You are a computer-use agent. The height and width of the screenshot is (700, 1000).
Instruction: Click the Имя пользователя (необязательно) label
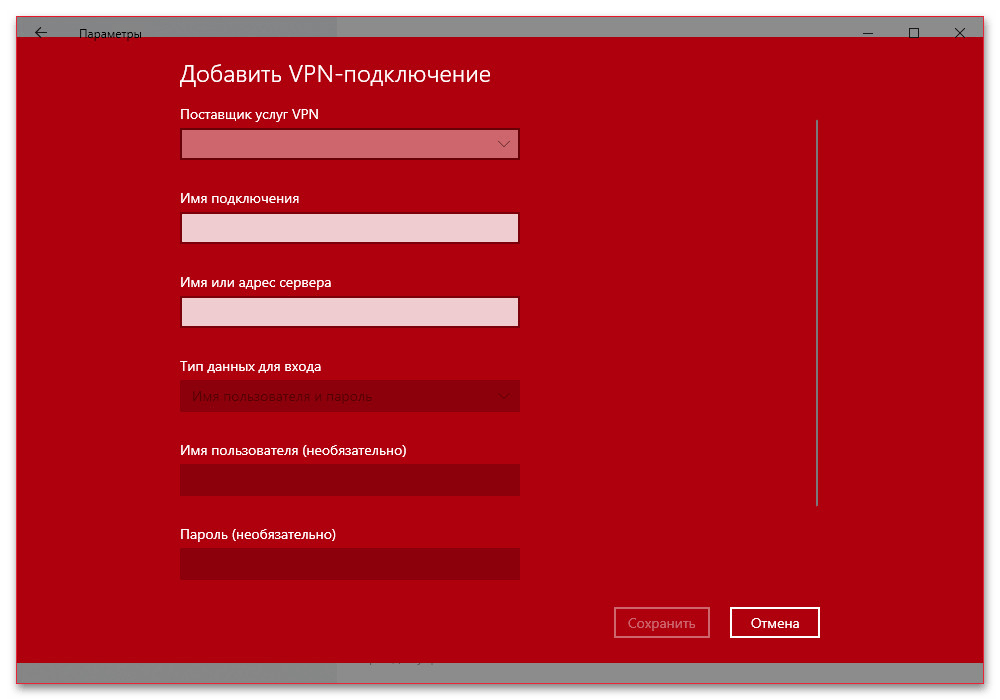tap(293, 451)
